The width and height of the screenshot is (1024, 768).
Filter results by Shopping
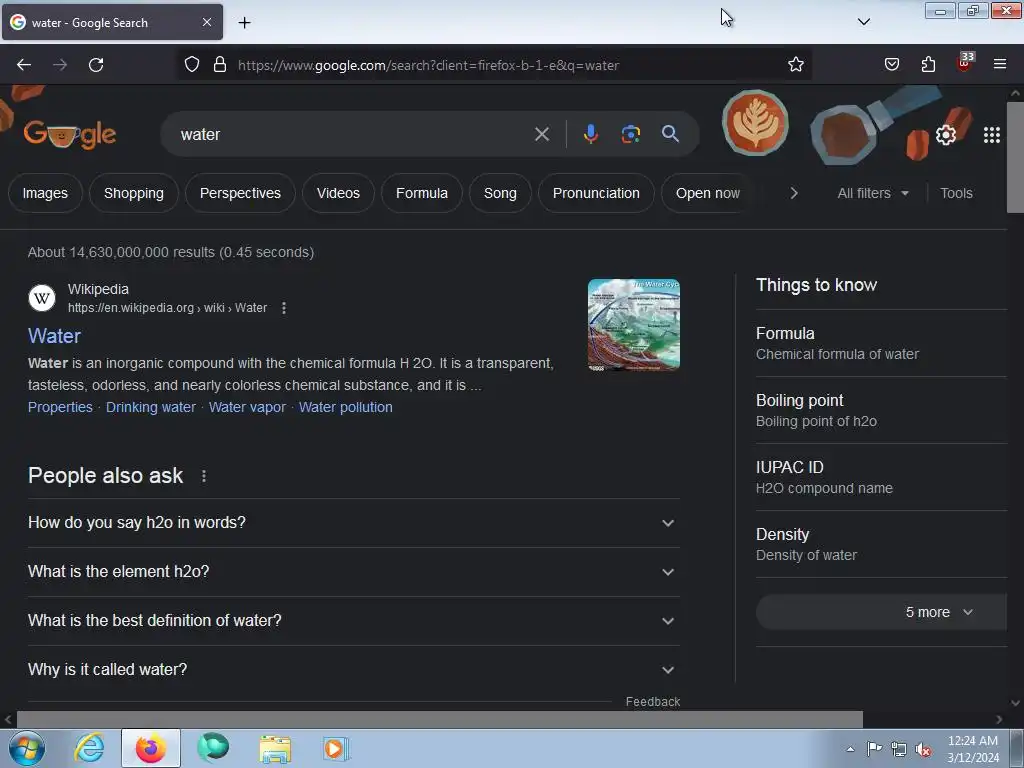click(134, 193)
